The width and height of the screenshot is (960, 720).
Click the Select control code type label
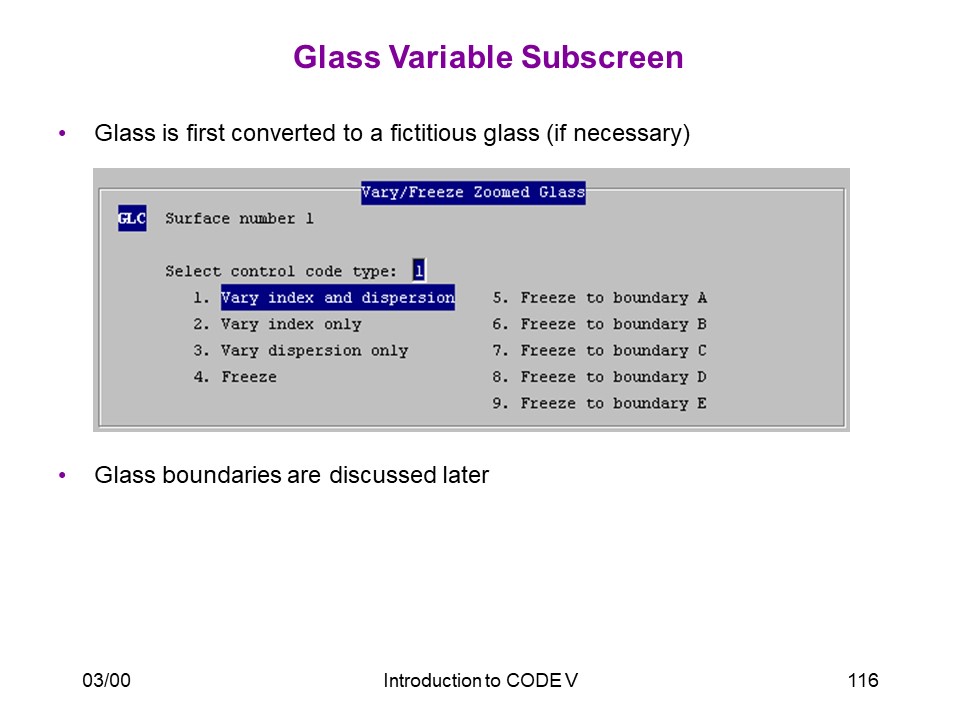(281, 271)
